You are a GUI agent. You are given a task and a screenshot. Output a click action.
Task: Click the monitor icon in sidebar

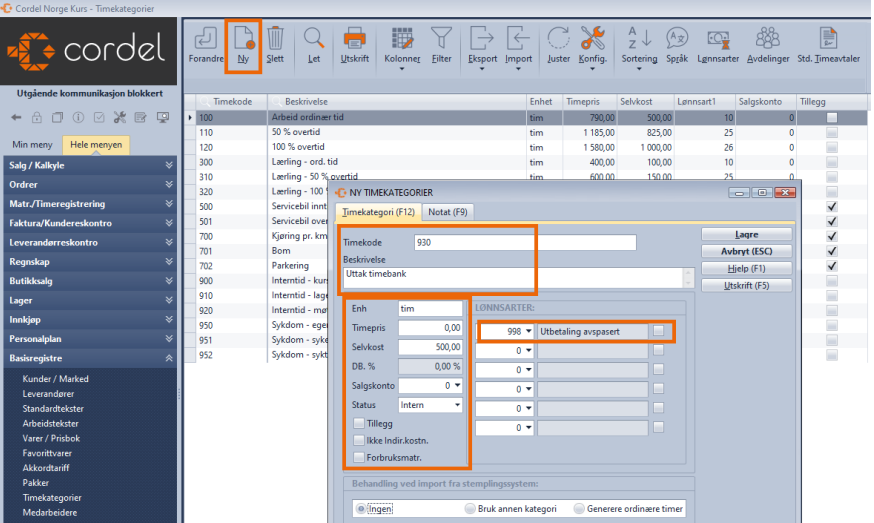point(163,118)
